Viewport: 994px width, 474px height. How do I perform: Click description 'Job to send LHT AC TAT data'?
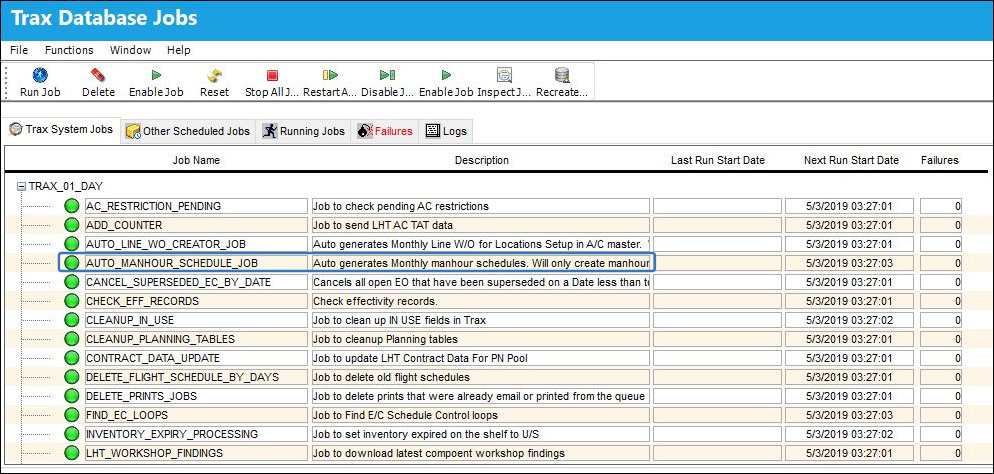(x=480, y=225)
